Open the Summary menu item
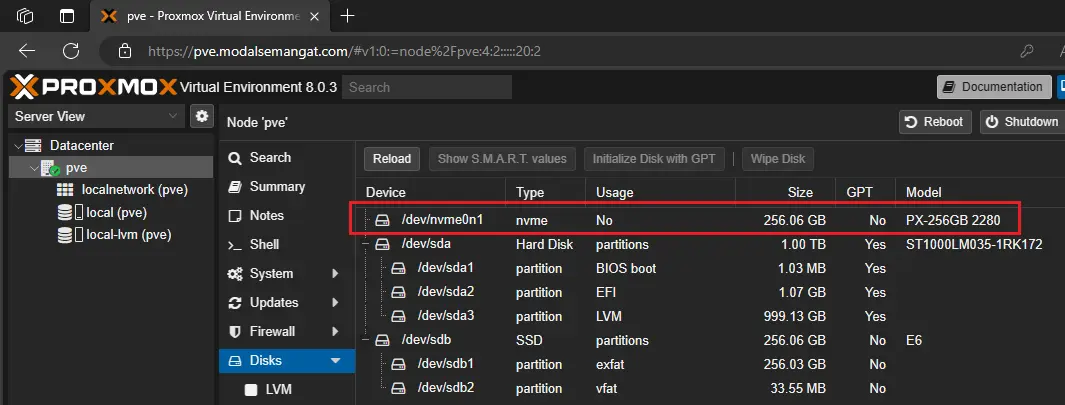This screenshot has height=405, width=1065. [287, 186]
